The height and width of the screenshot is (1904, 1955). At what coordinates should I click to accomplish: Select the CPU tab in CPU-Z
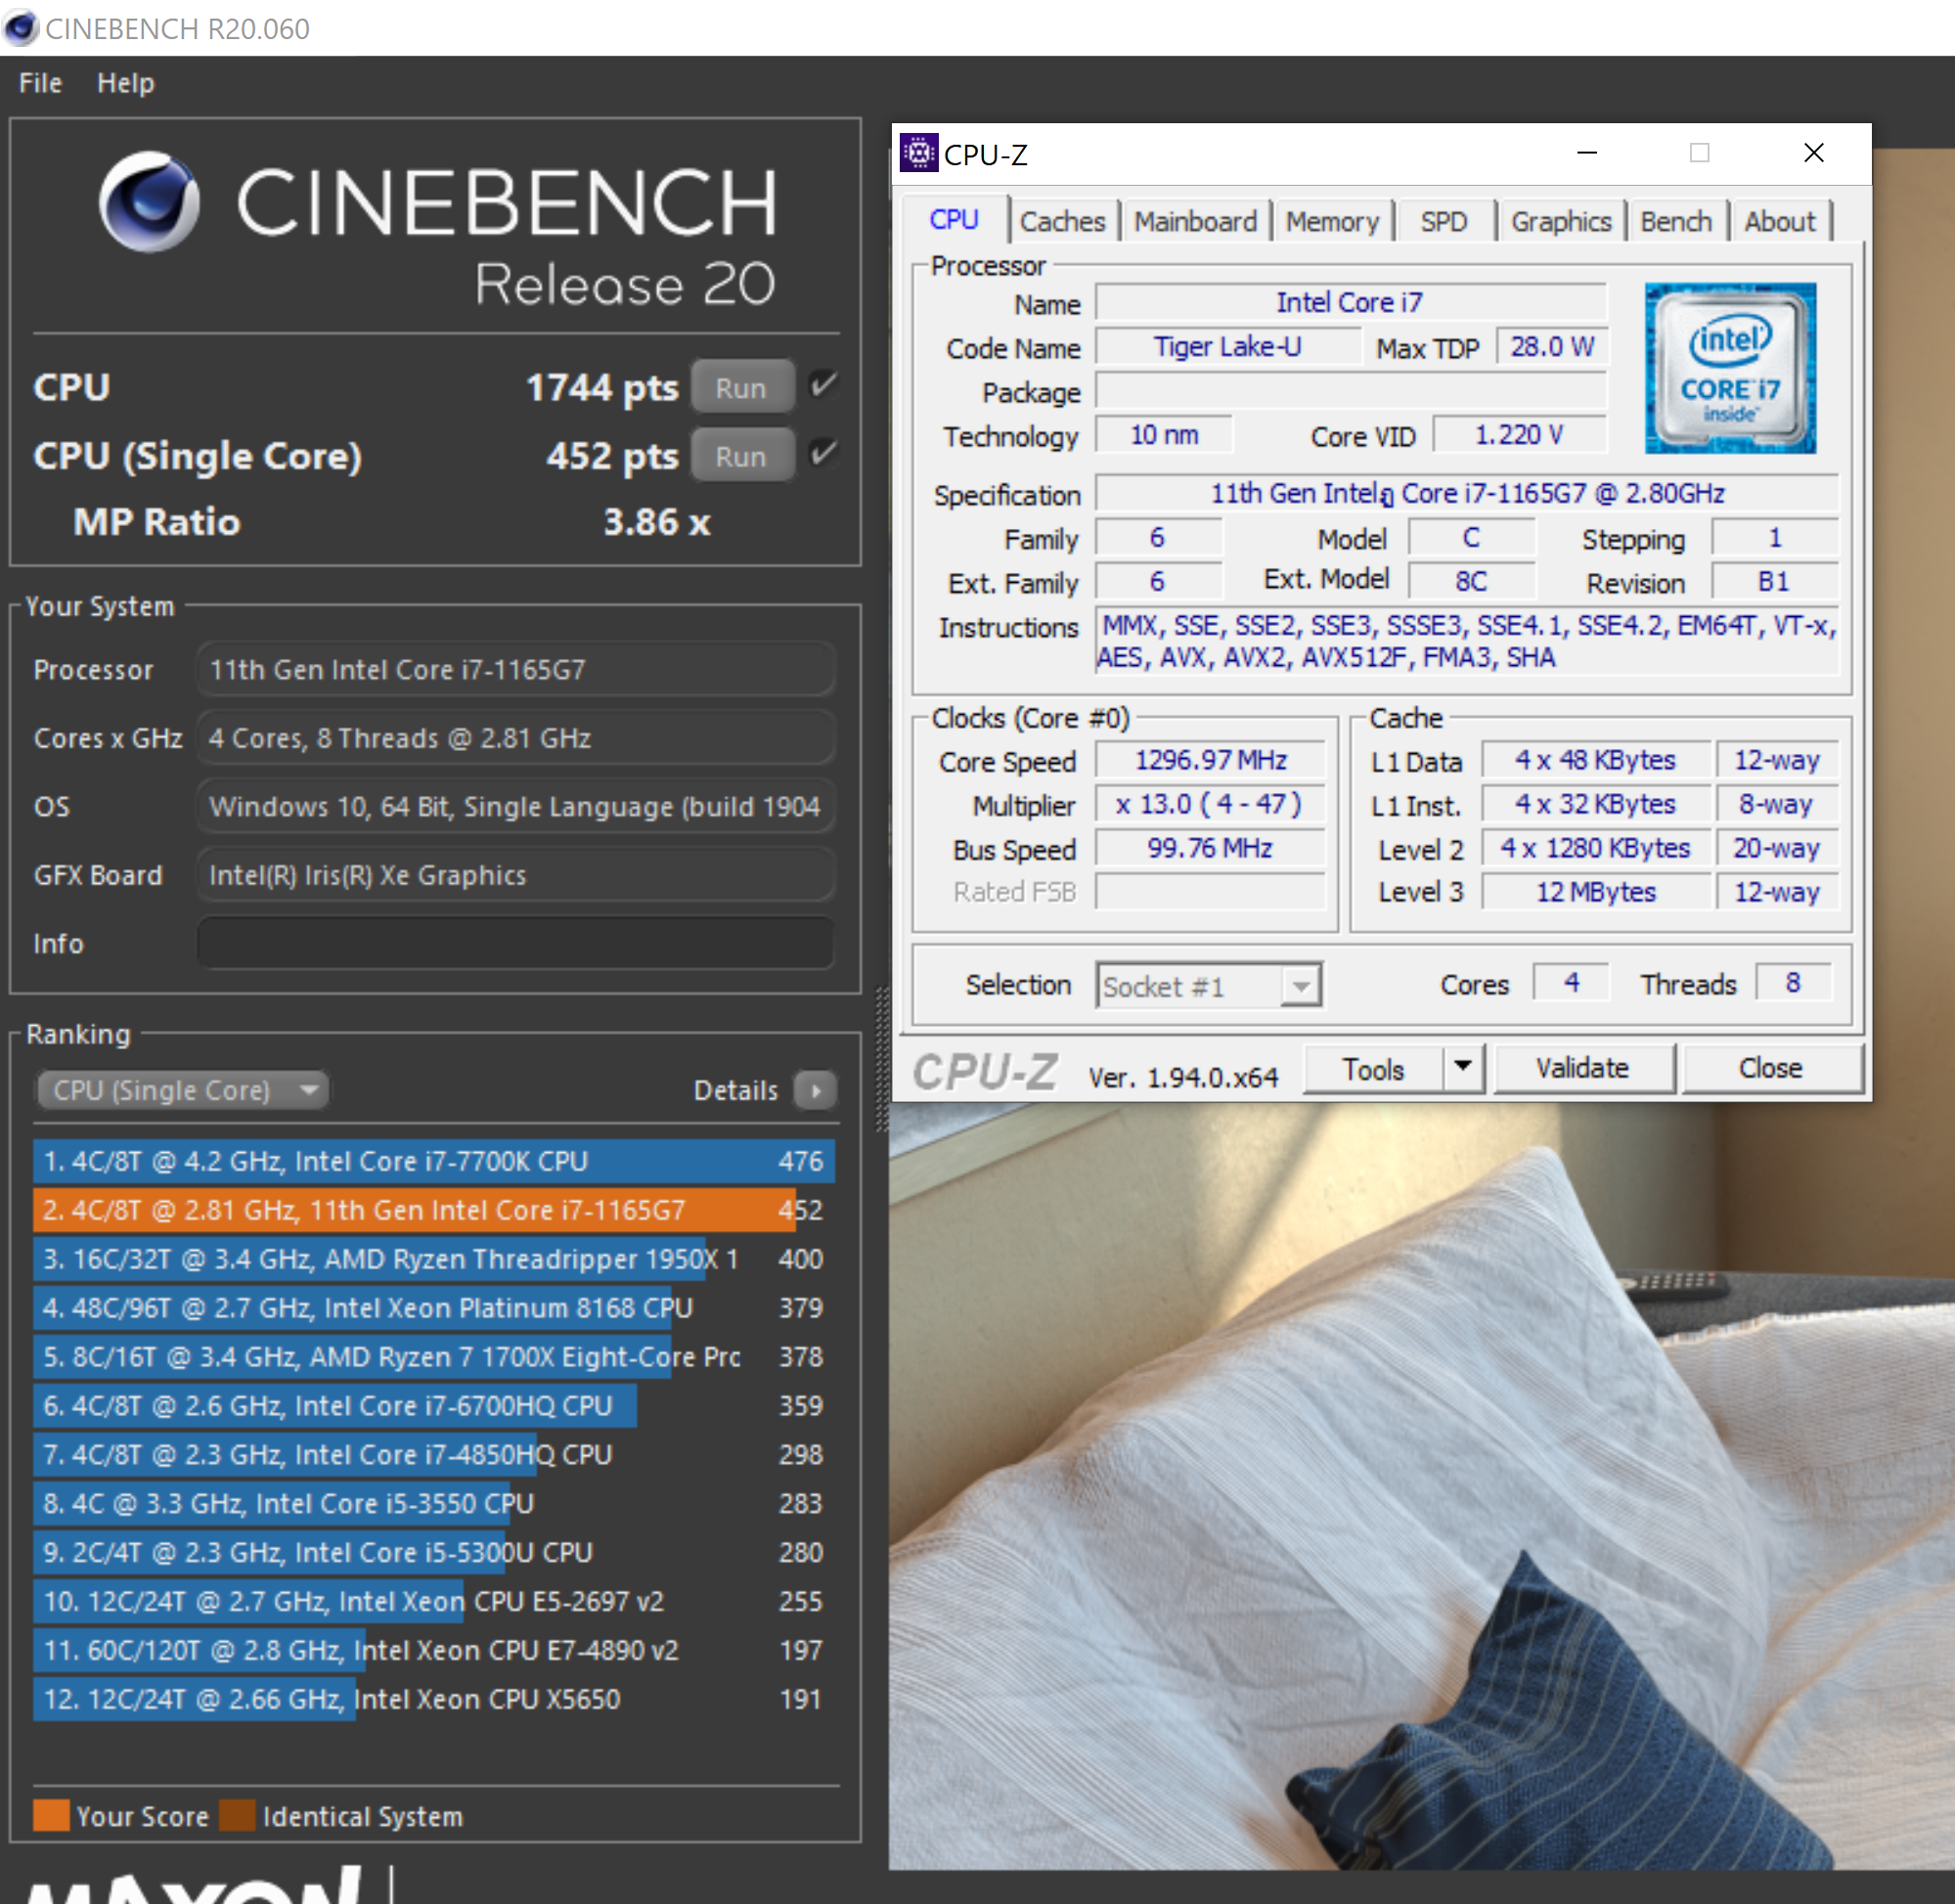click(954, 219)
